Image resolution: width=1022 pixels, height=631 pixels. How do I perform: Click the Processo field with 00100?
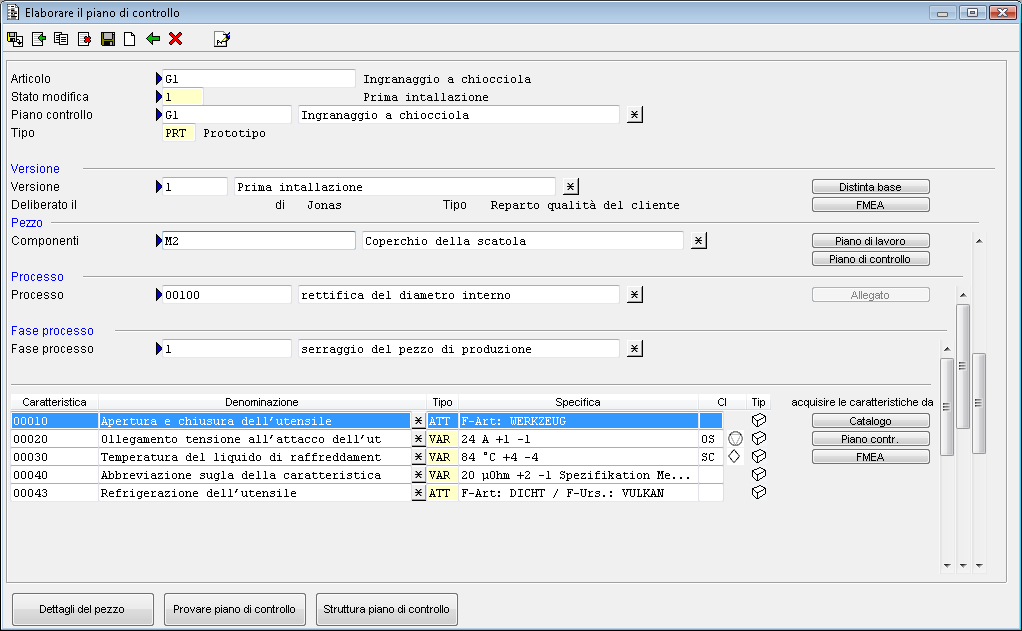(226, 295)
